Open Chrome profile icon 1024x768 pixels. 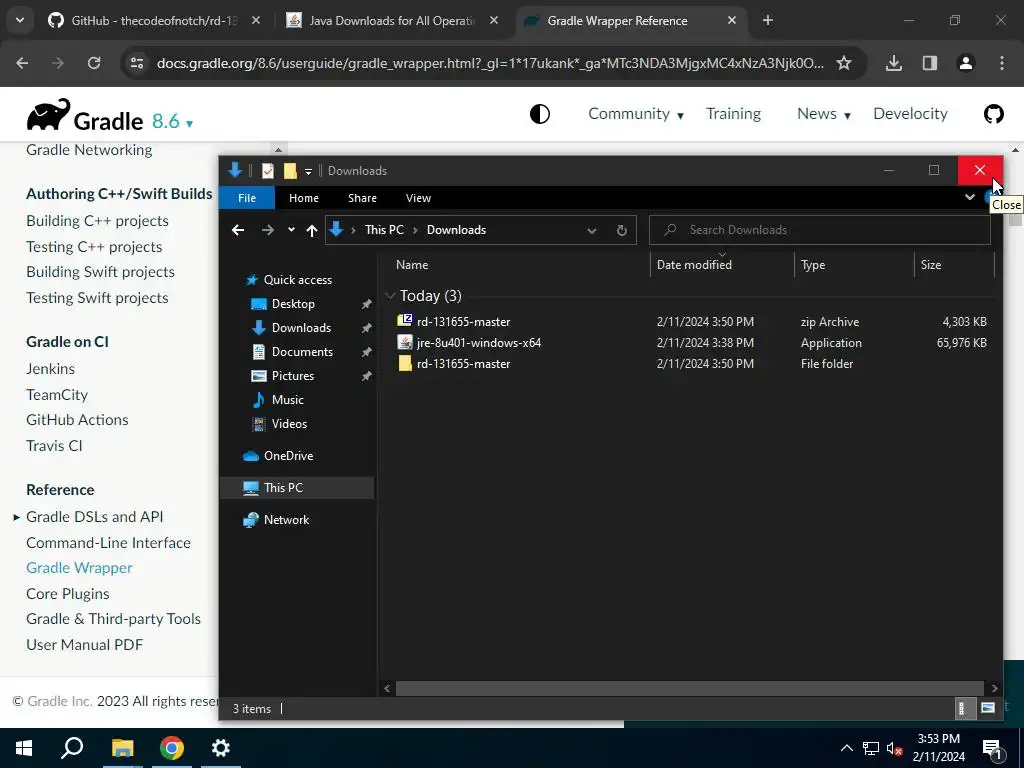tap(965, 63)
